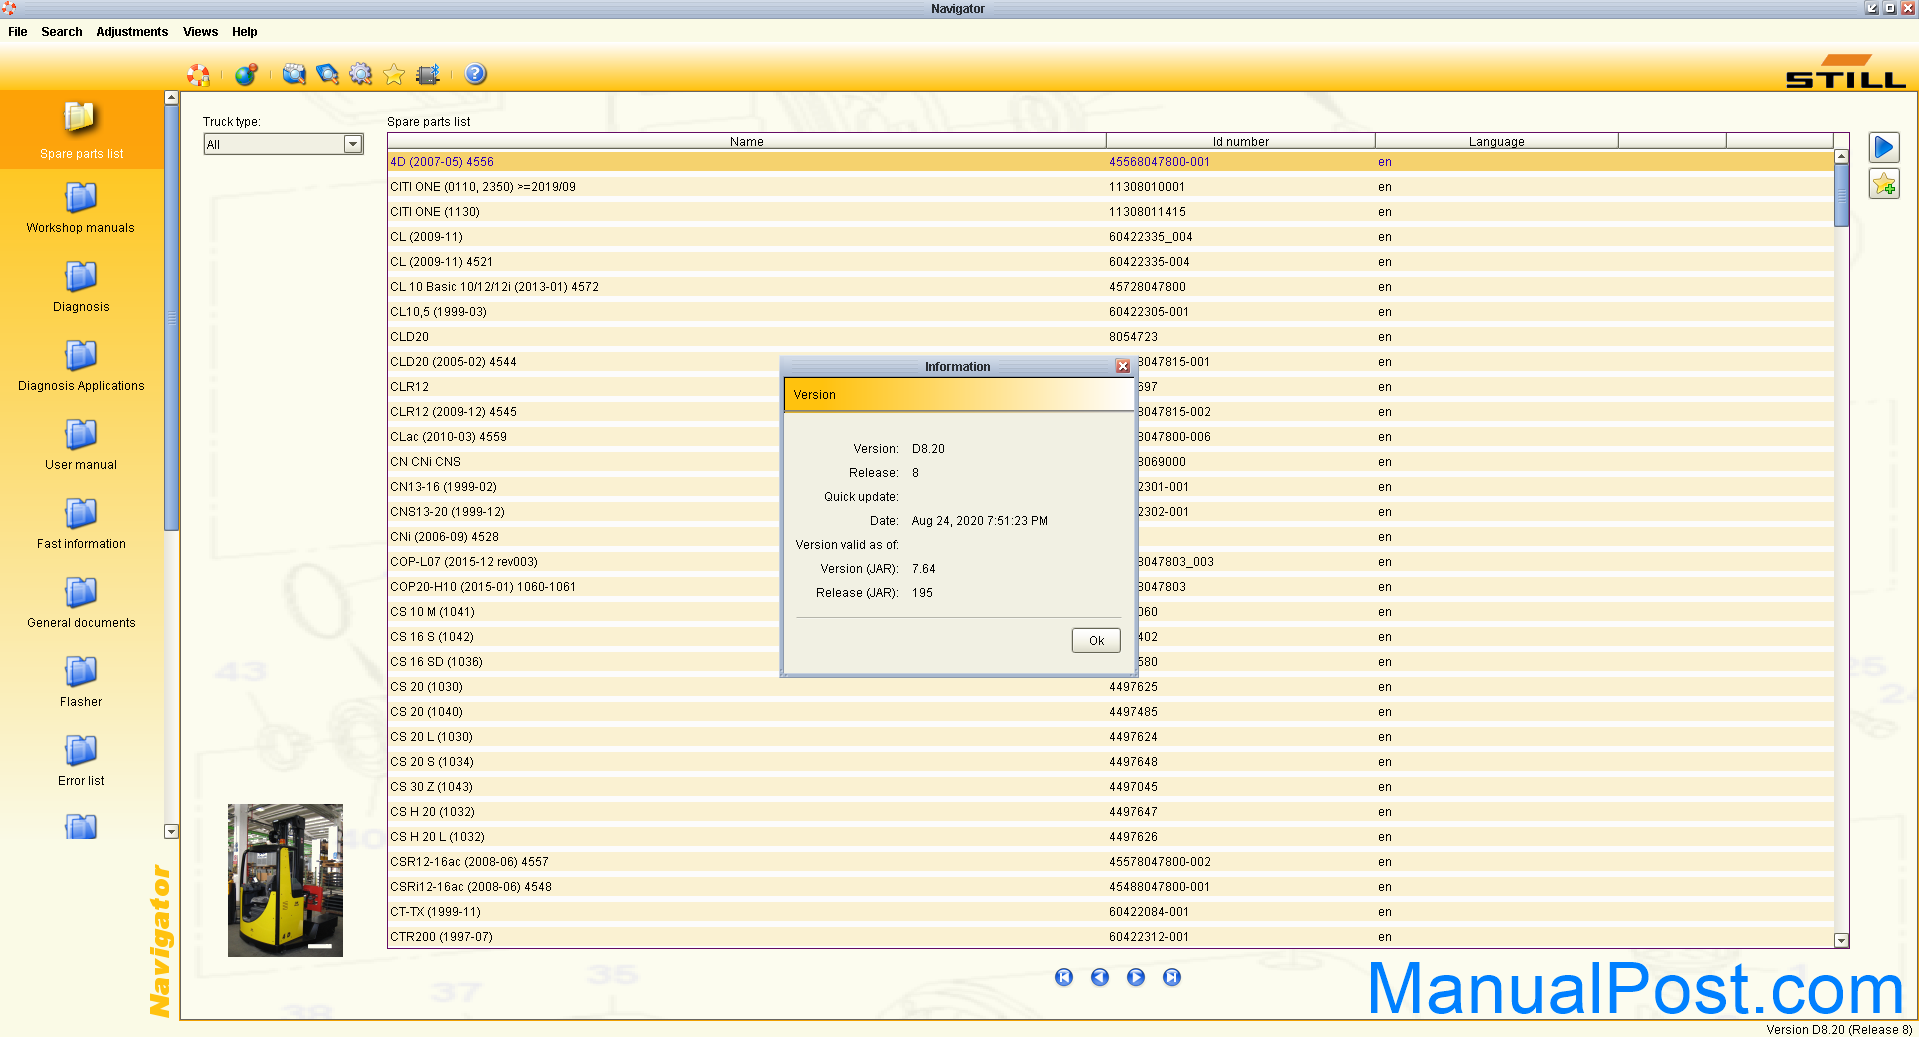Open the Error list folder
Screen dimensions: 1919x1037
click(81, 761)
